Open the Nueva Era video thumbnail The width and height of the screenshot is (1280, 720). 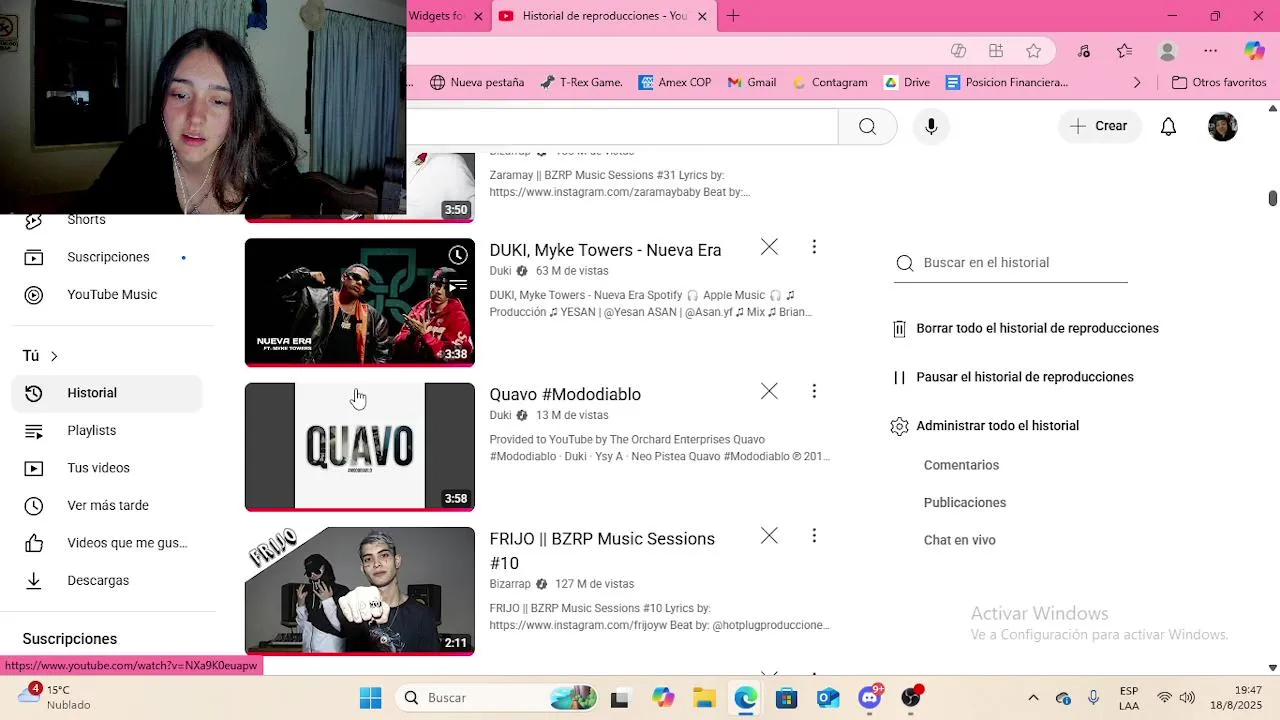tap(360, 302)
